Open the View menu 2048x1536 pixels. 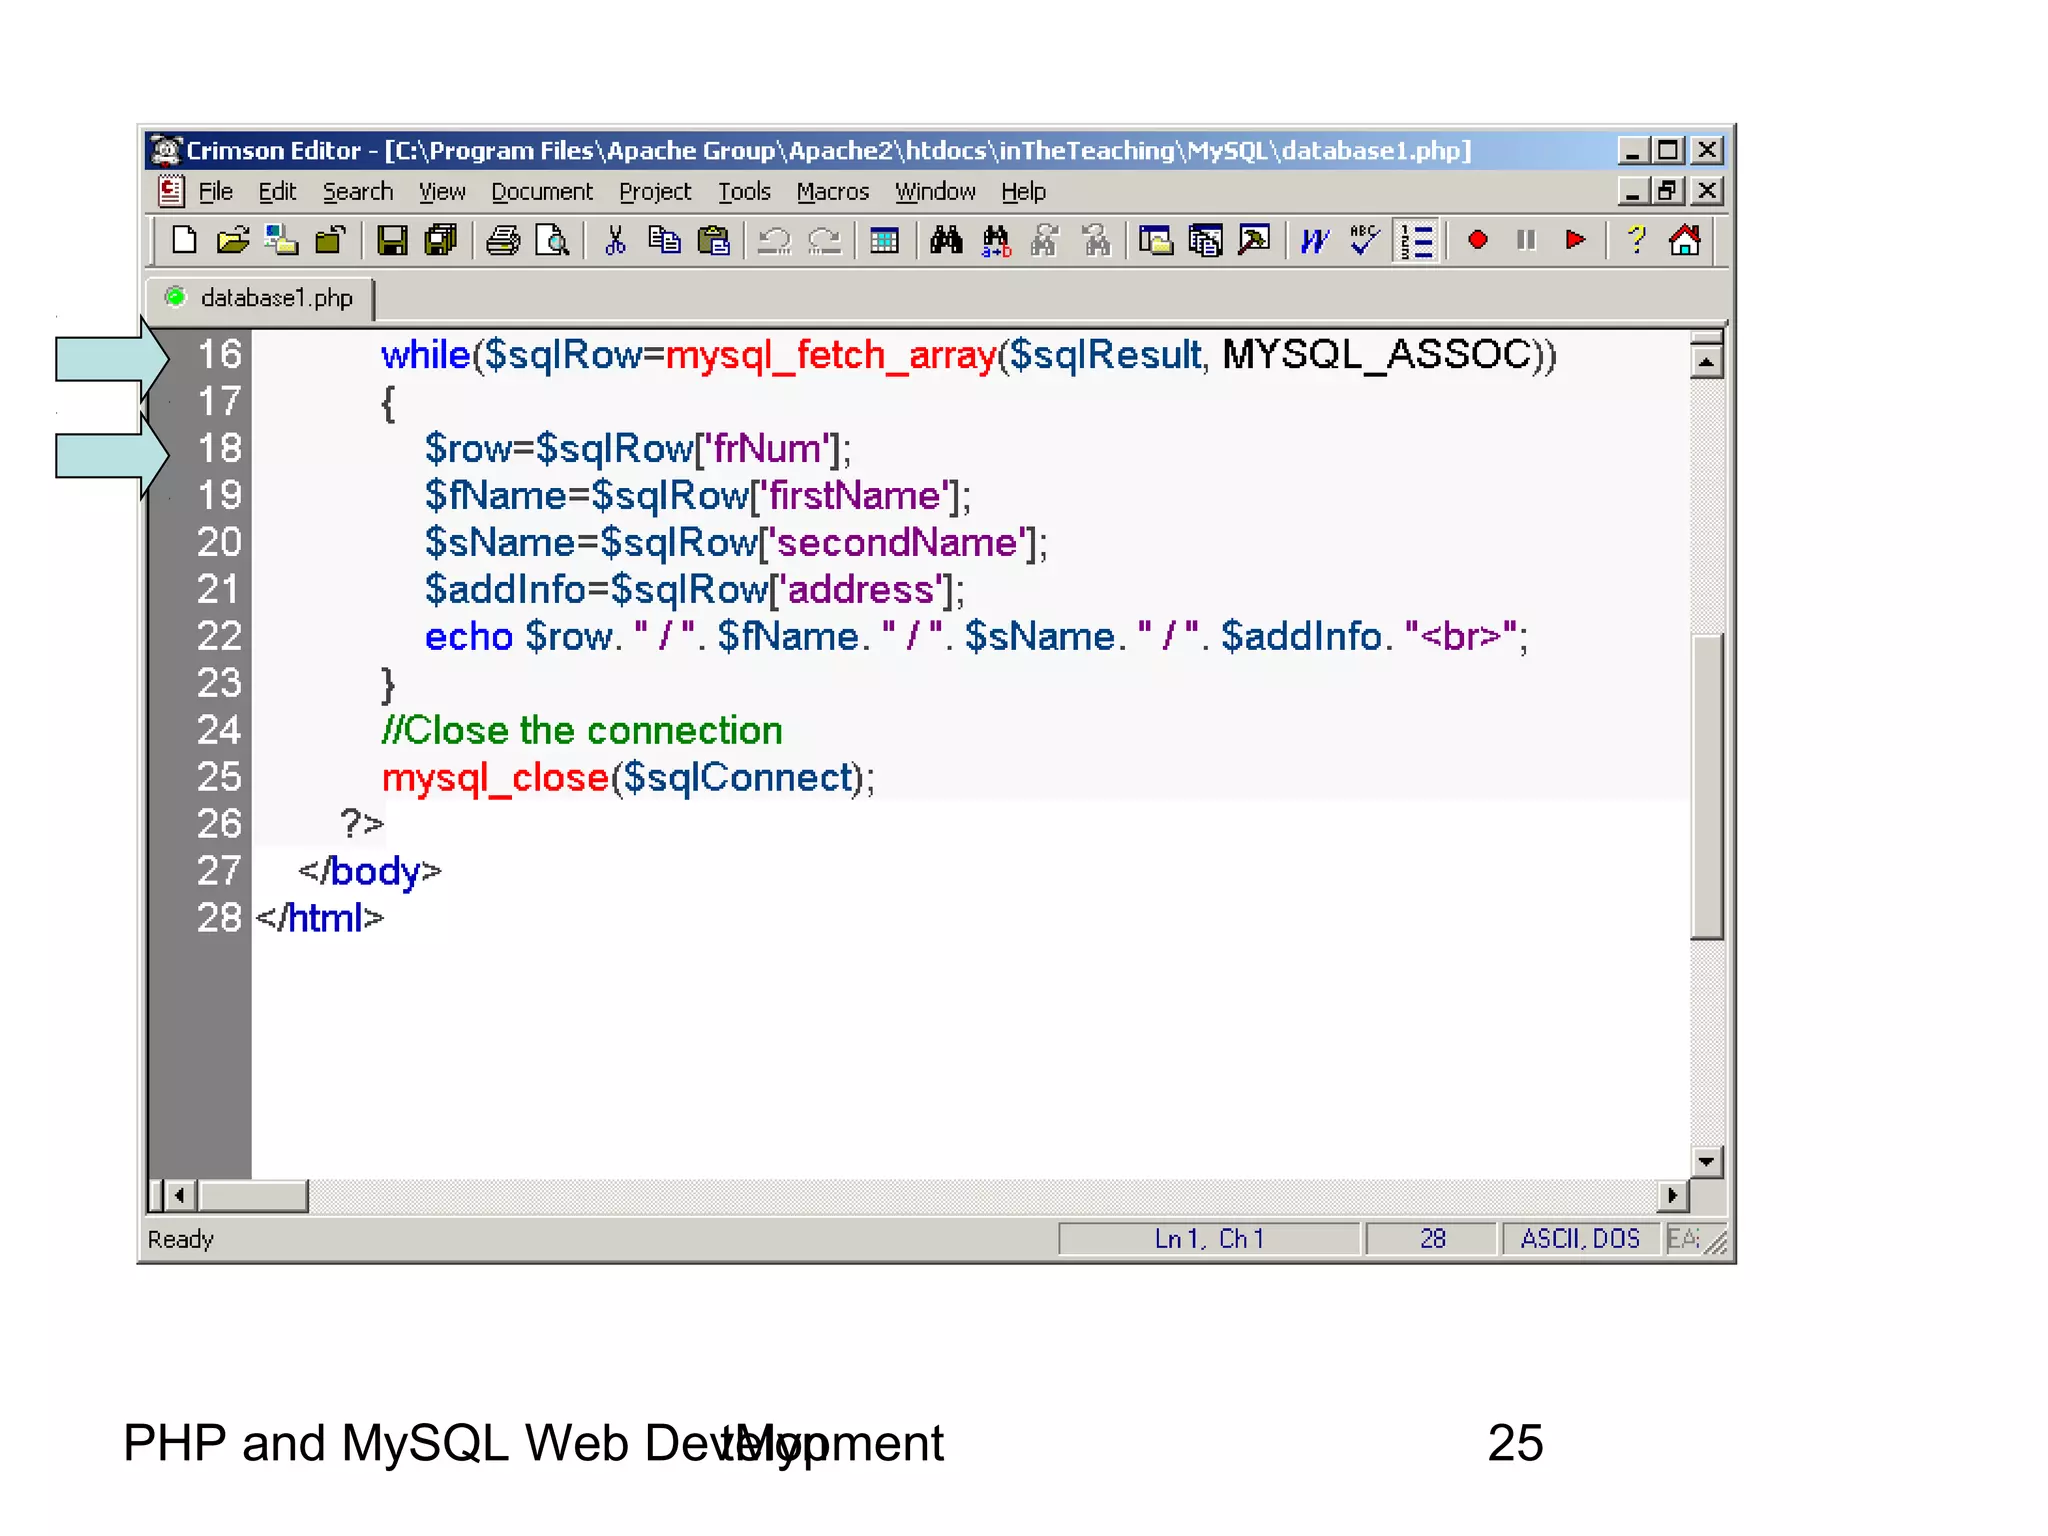(442, 192)
